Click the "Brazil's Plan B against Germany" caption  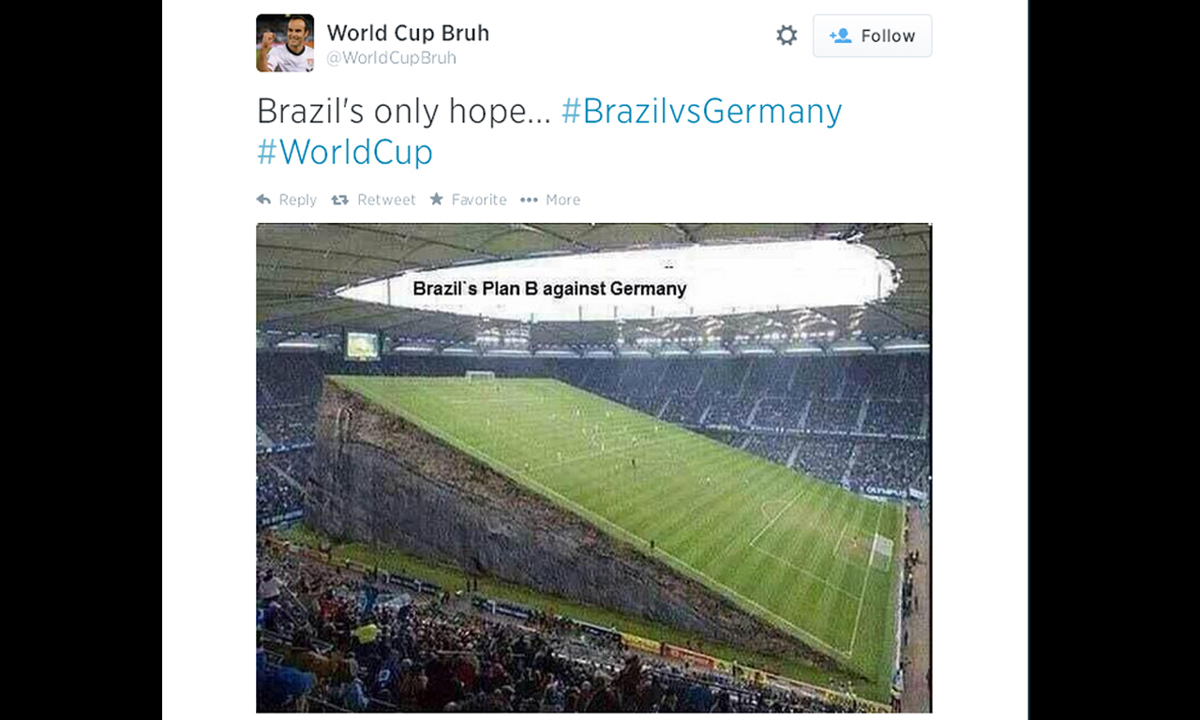point(550,288)
